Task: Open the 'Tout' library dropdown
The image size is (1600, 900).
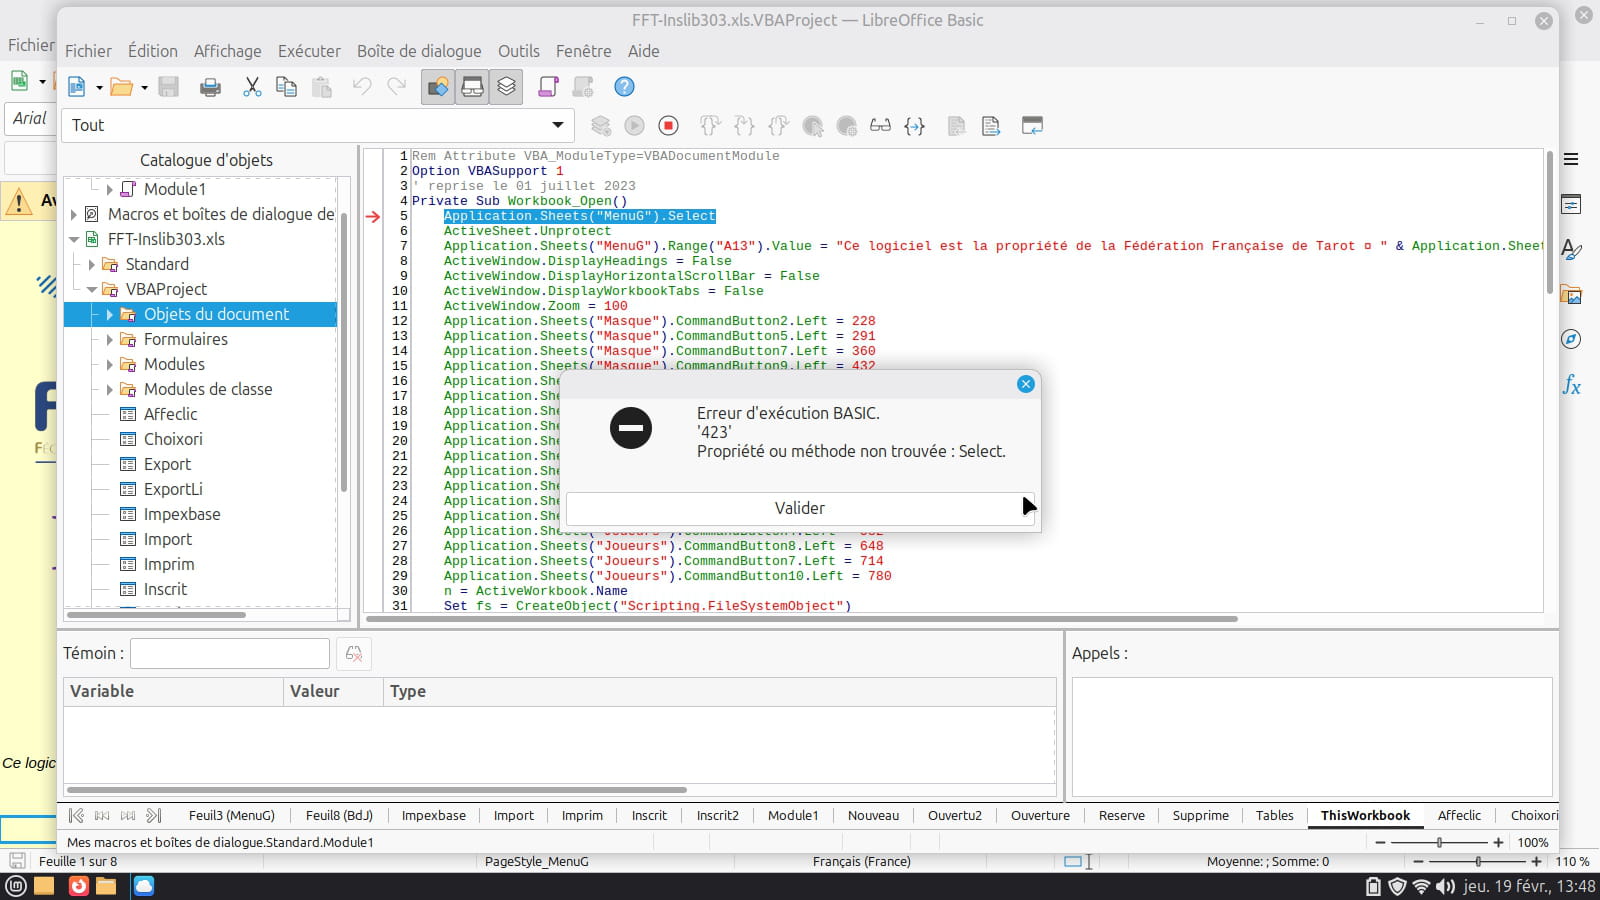Action: pos(557,125)
